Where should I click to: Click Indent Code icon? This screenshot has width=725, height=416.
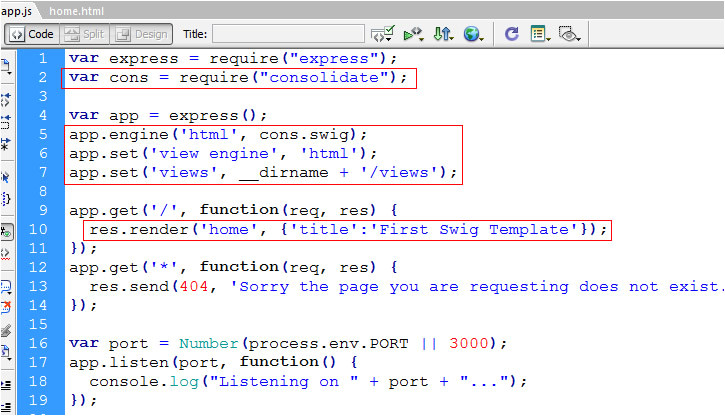coord(6,385)
